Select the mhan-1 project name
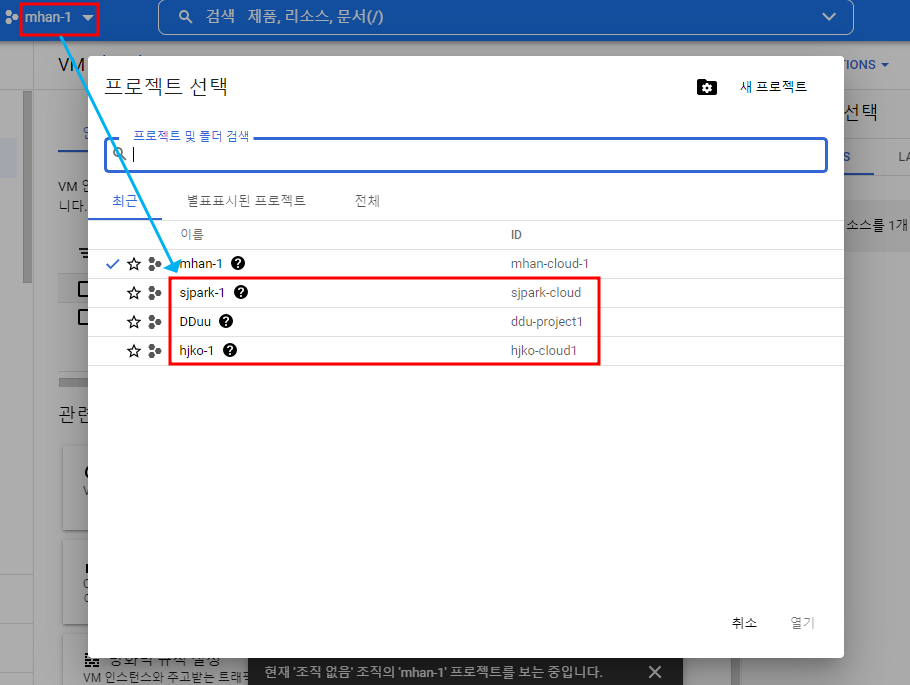The width and height of the screenshot is (910, 685). pos(201,264)
